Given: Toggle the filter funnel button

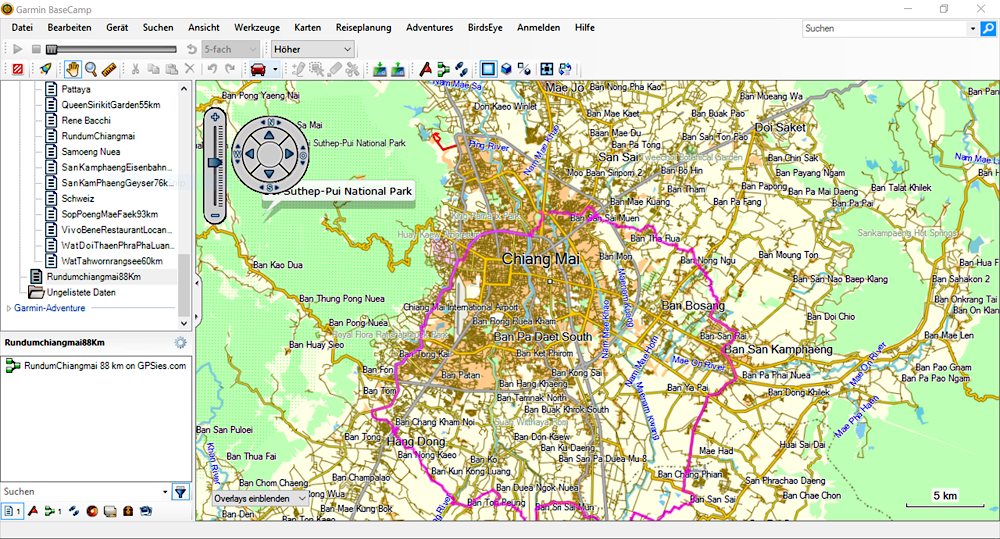Looking at the screenshot, I should click(180, 492).
